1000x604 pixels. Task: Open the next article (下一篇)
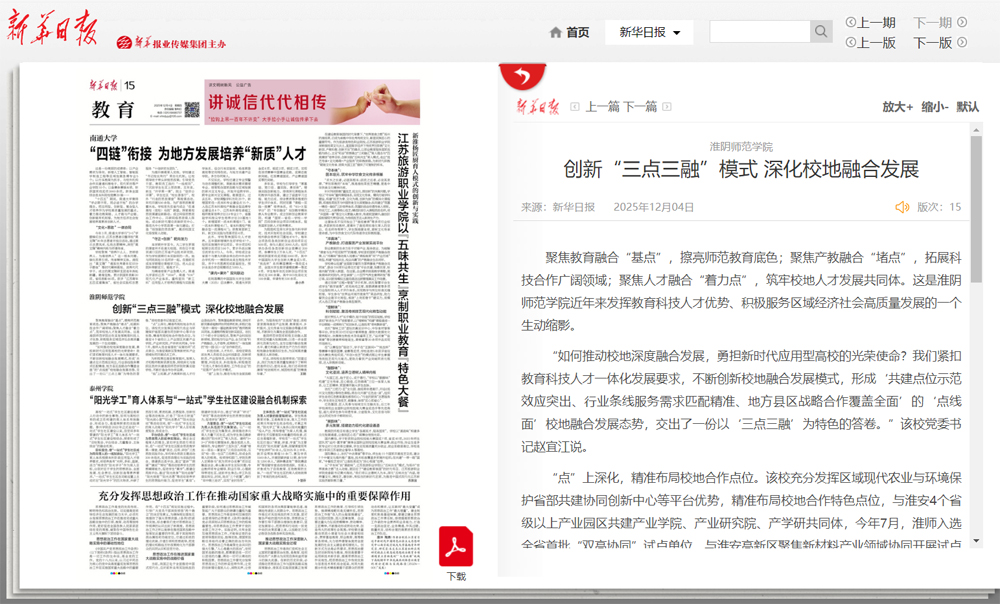[641, 107]
